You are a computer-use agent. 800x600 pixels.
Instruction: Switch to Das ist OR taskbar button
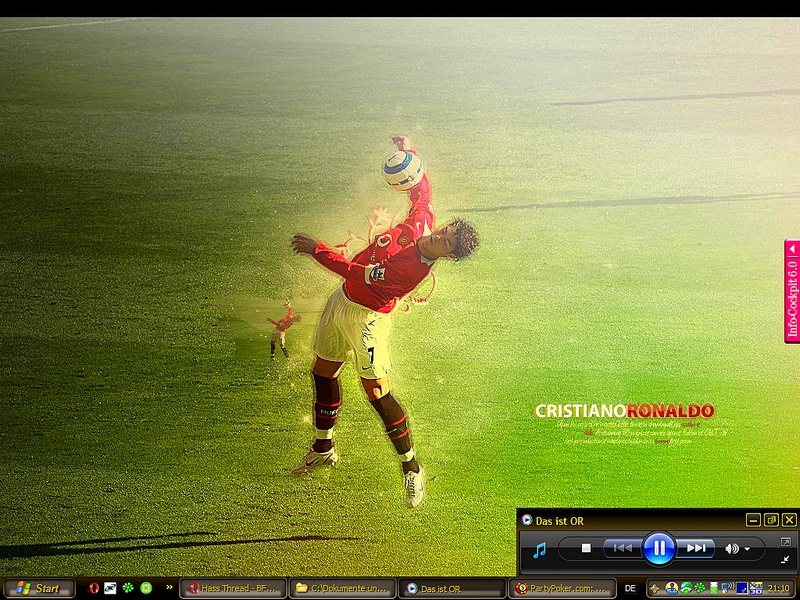[x=452, y=588]
